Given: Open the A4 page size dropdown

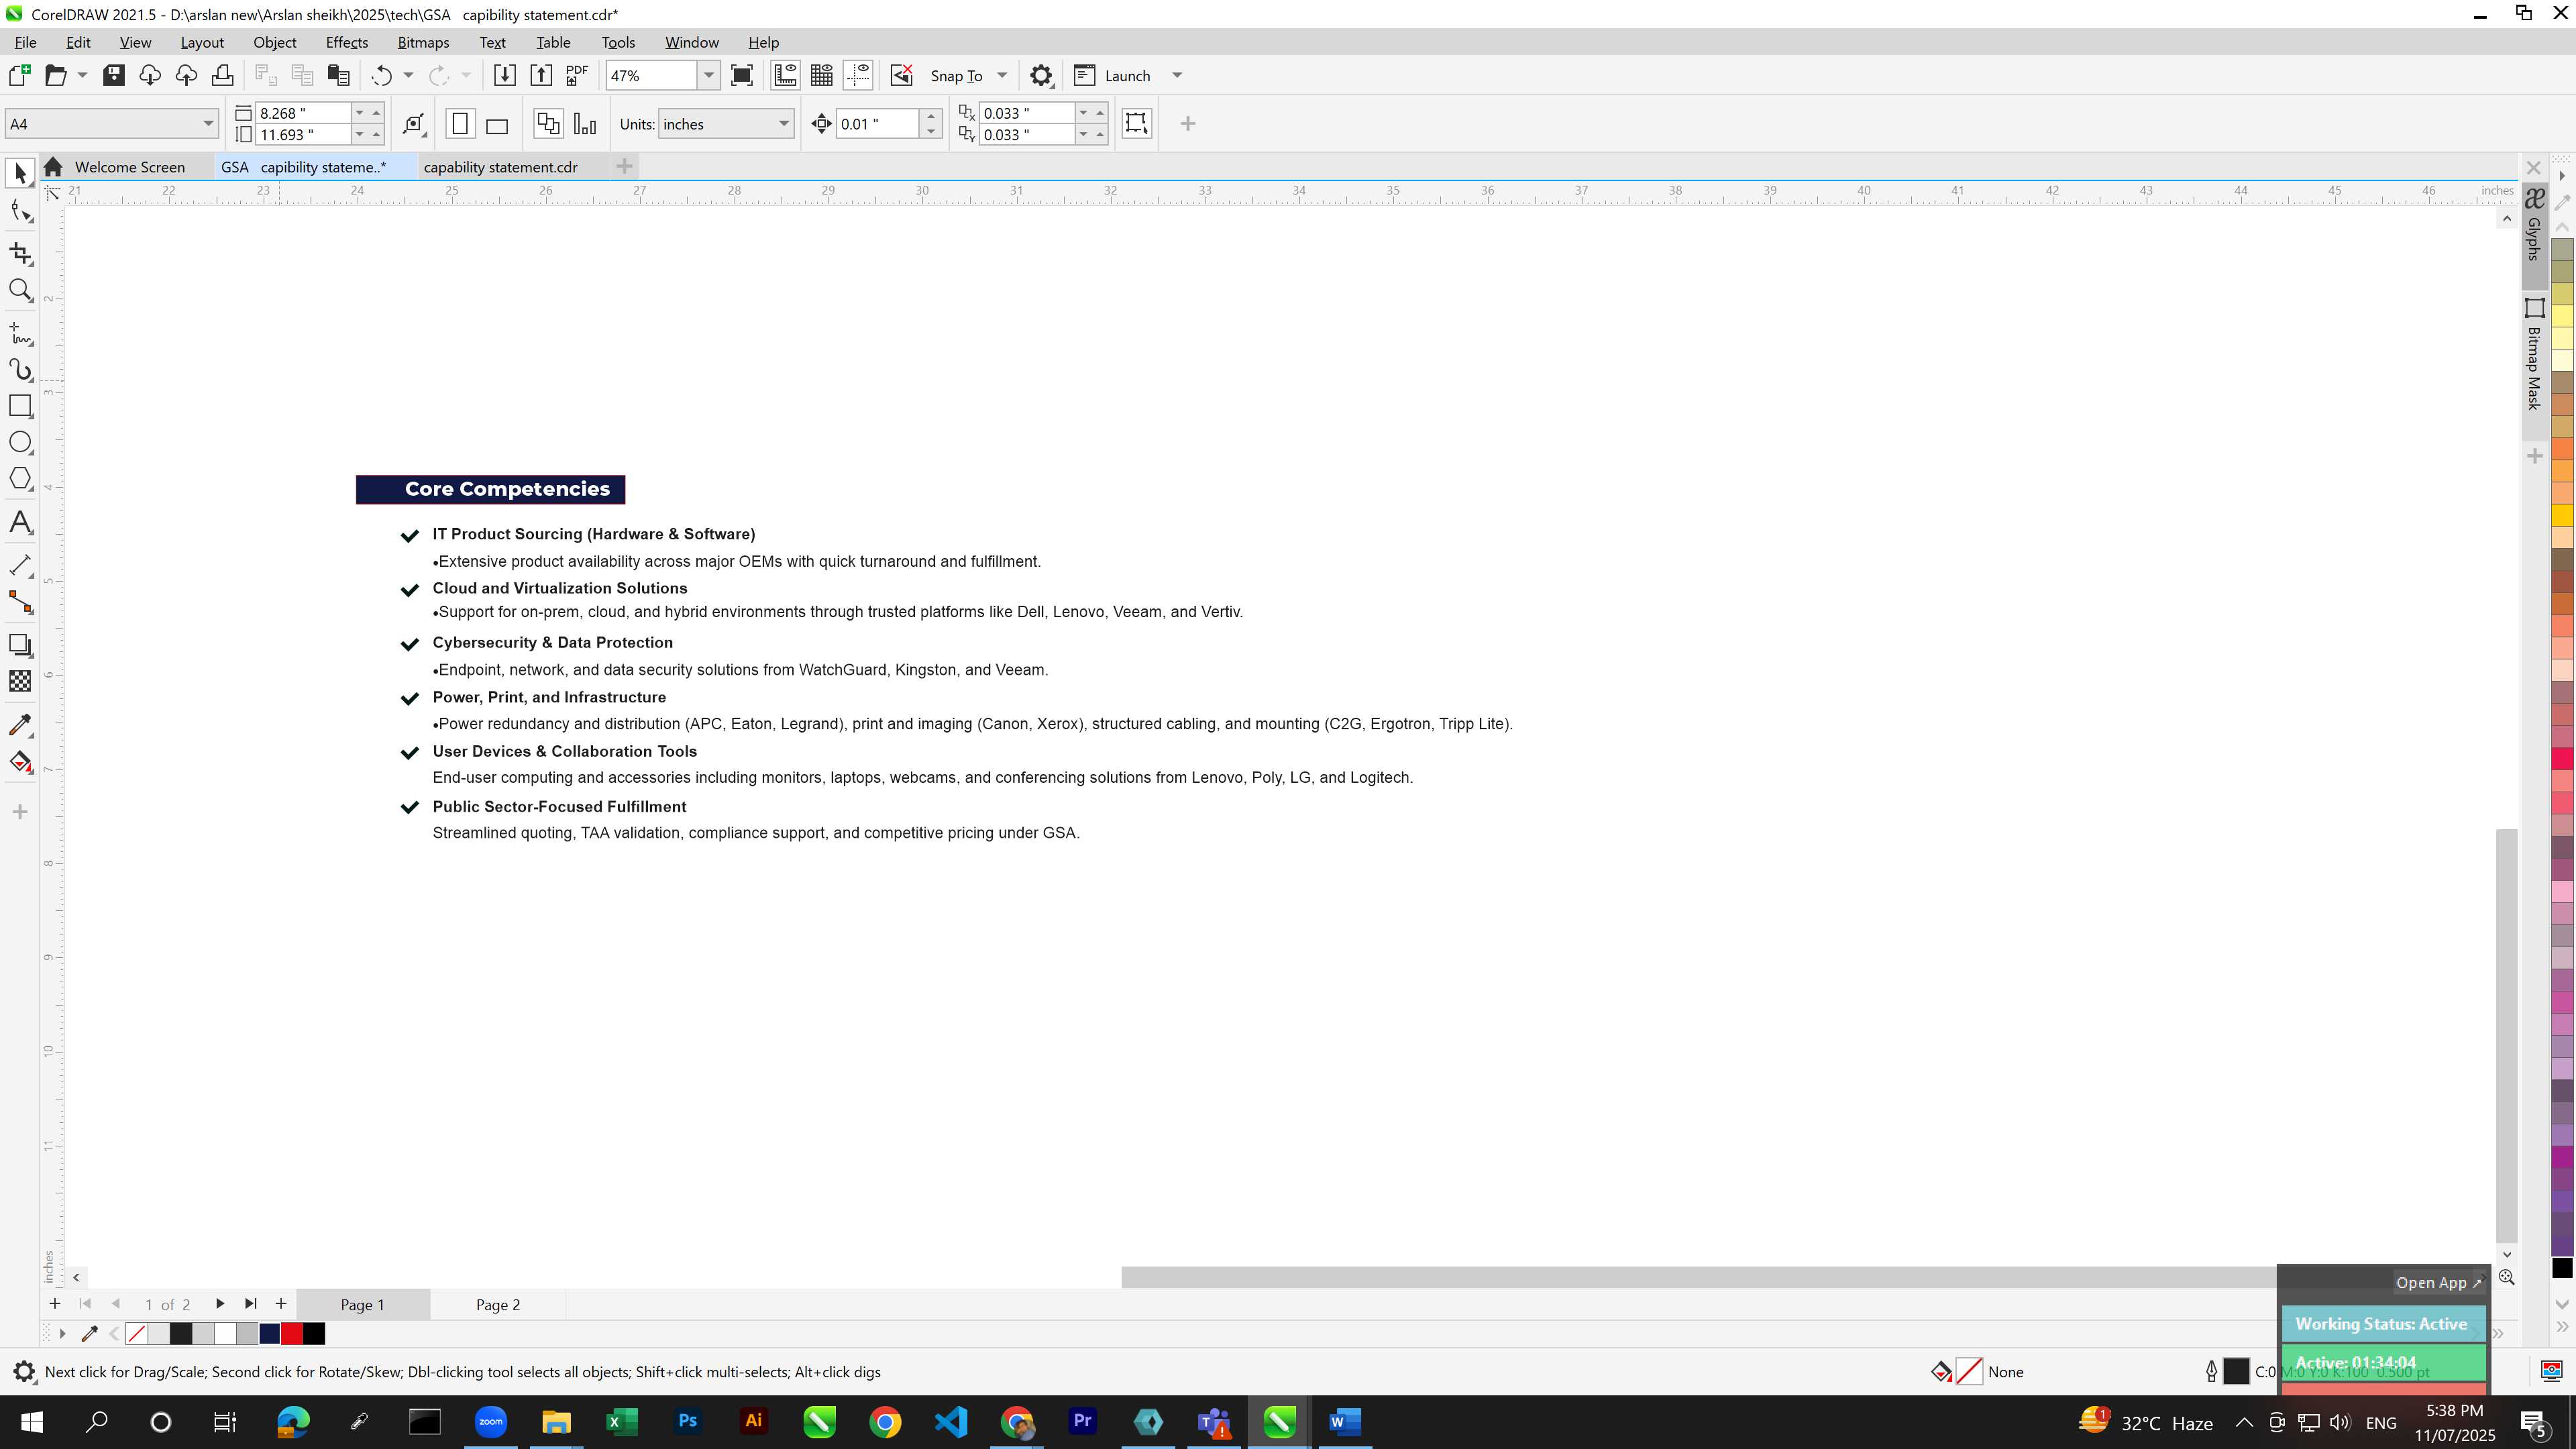Looking at the screenshot, I should [x=208, y=124].
